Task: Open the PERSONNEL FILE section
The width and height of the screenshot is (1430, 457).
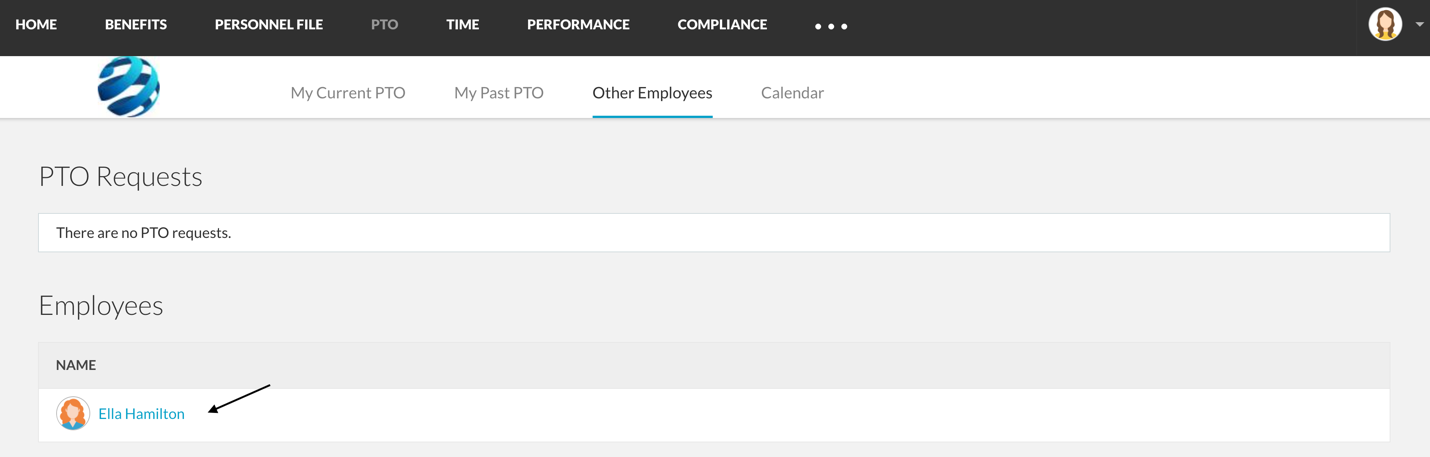Action: click(269, 24)
